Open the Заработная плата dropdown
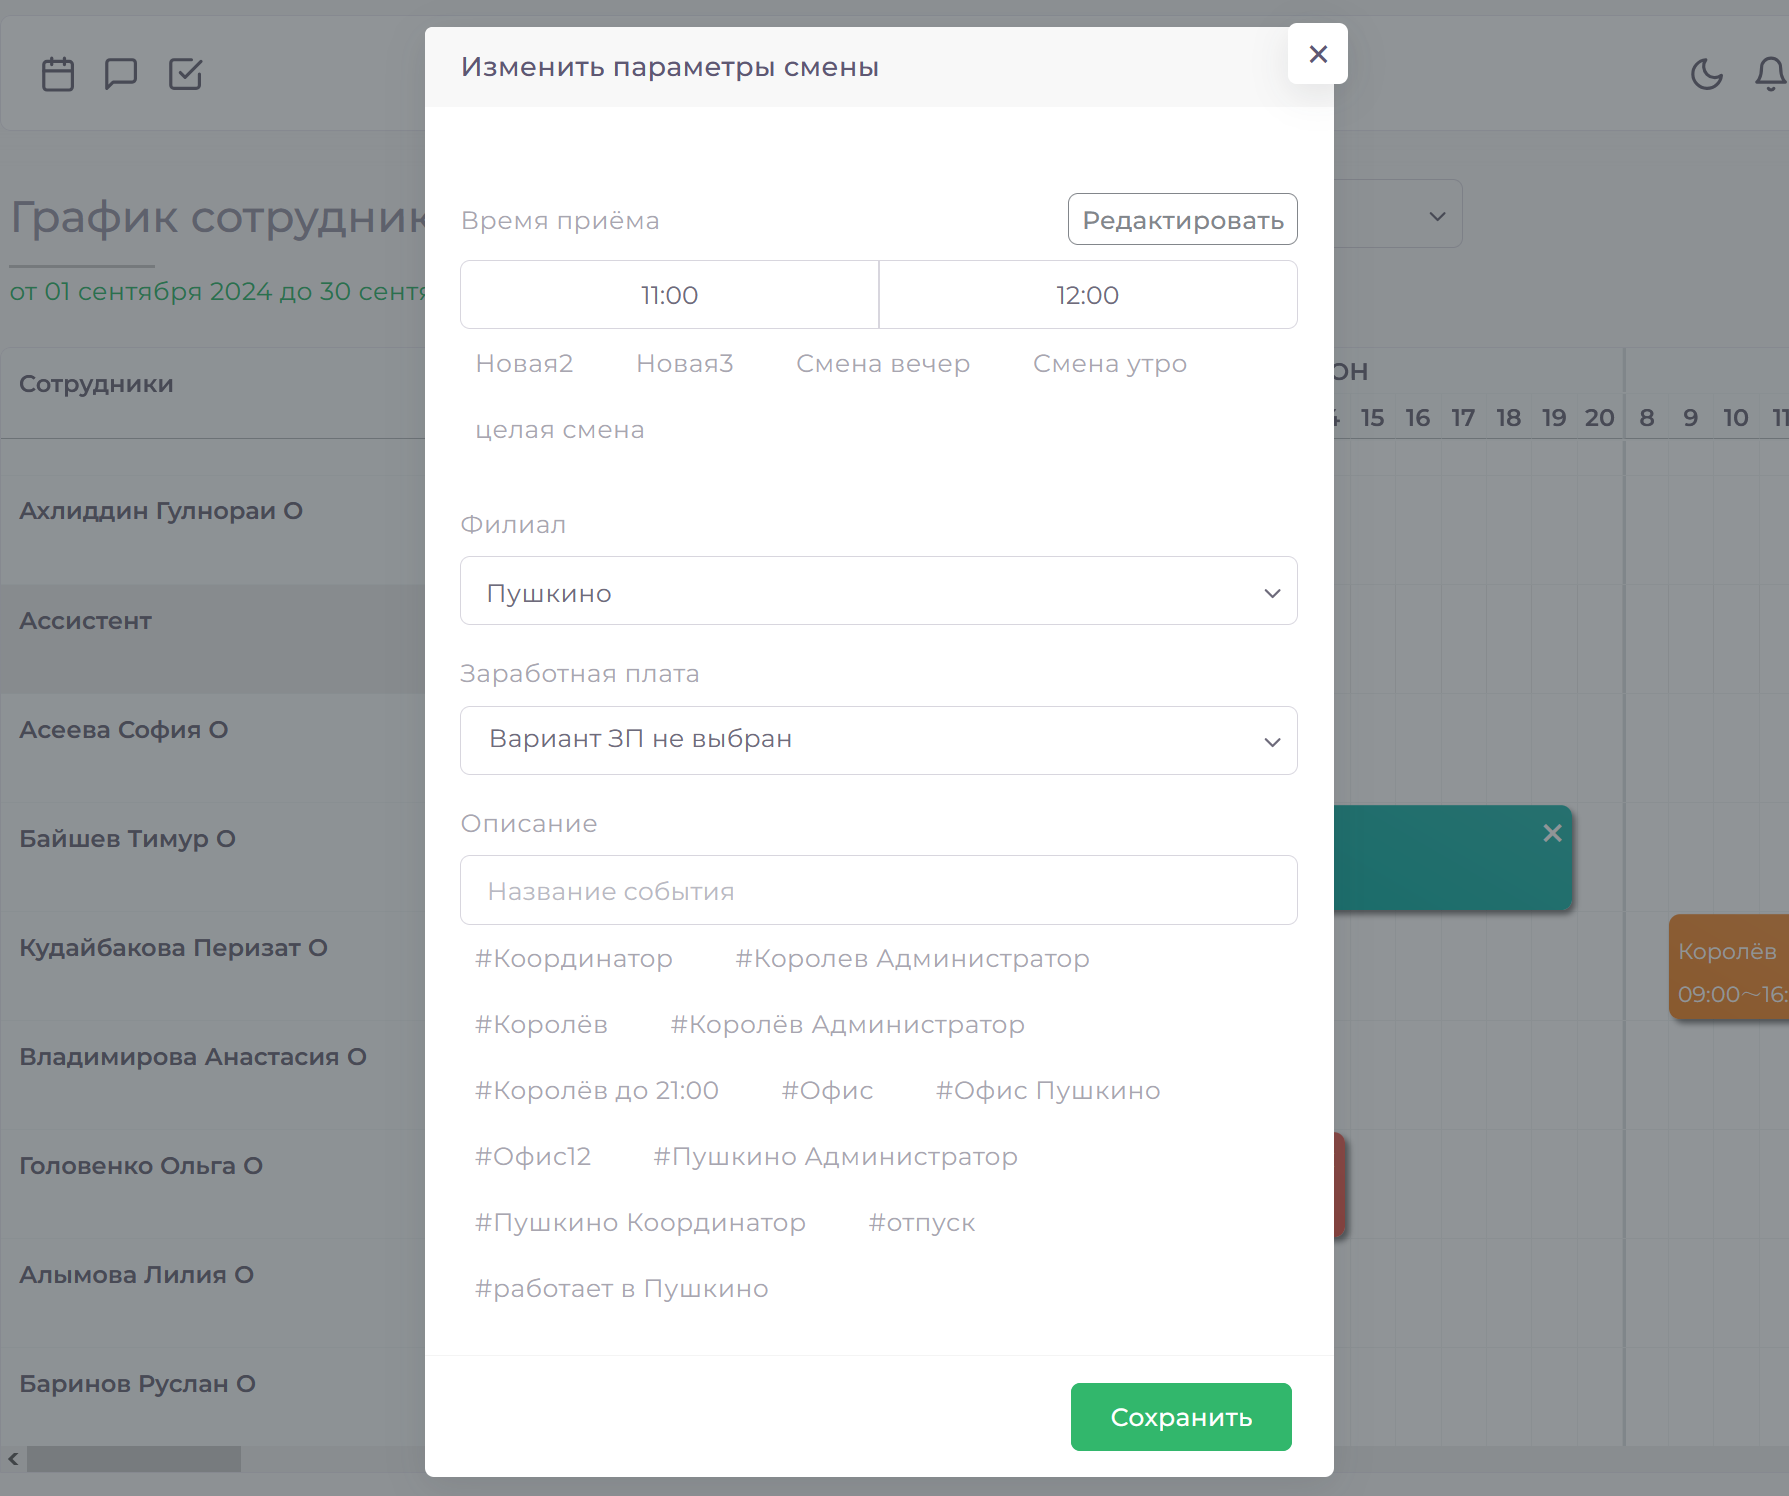Screen dimensions: 1789x1496 point(879,740)
